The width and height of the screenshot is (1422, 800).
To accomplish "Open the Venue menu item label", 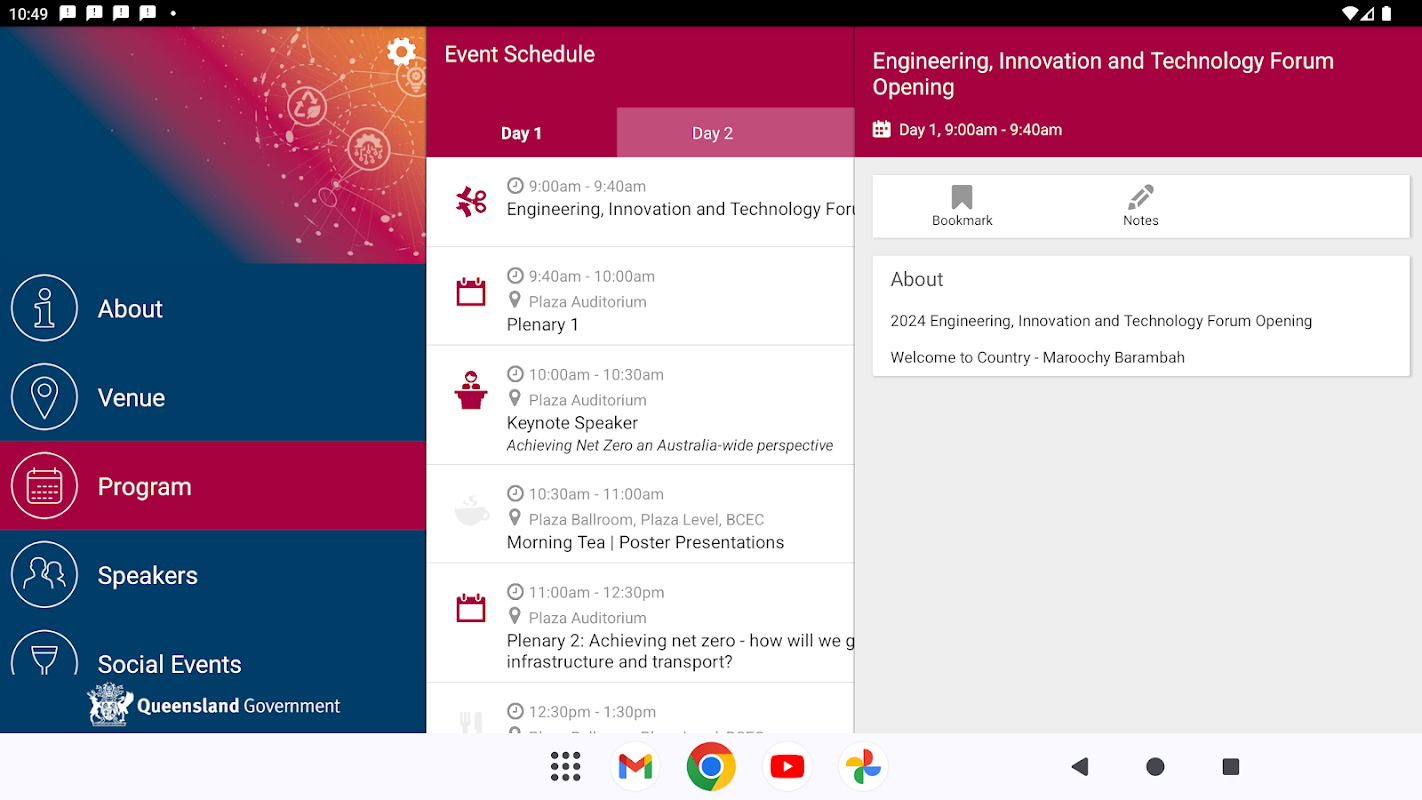I will (131, 398).
